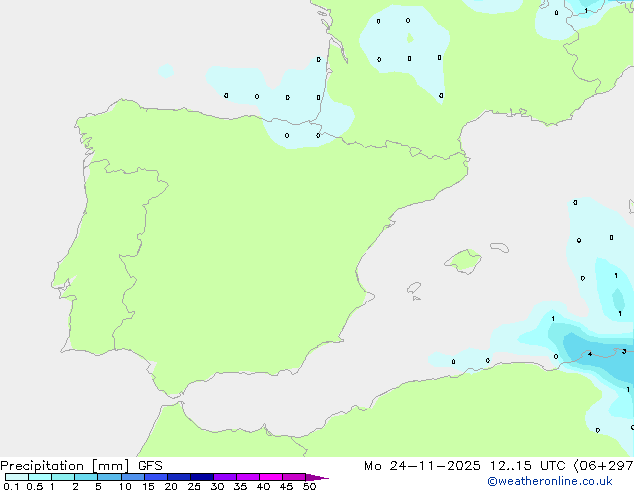Screen dimensions: 634x490
Task: Click the "35" legend scale label
Action: click(240, 486)
